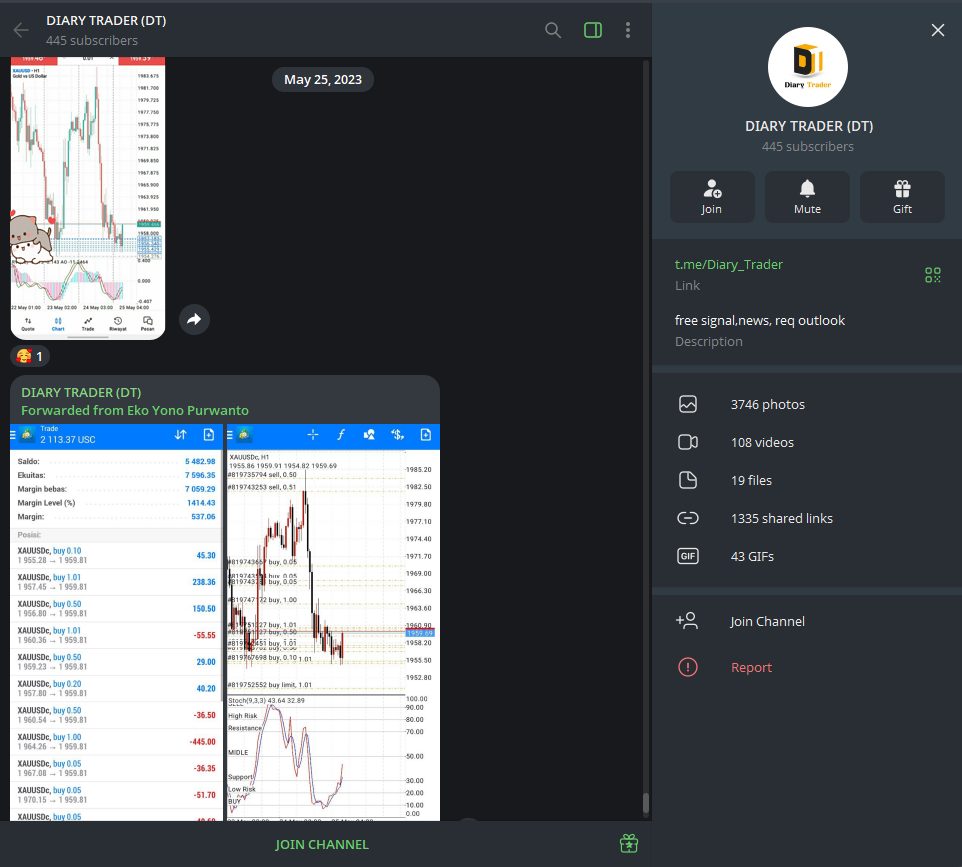962x867 pixels.
Task: Show the channel QR code
Action: pyautogui.click(x=932, y=275)
